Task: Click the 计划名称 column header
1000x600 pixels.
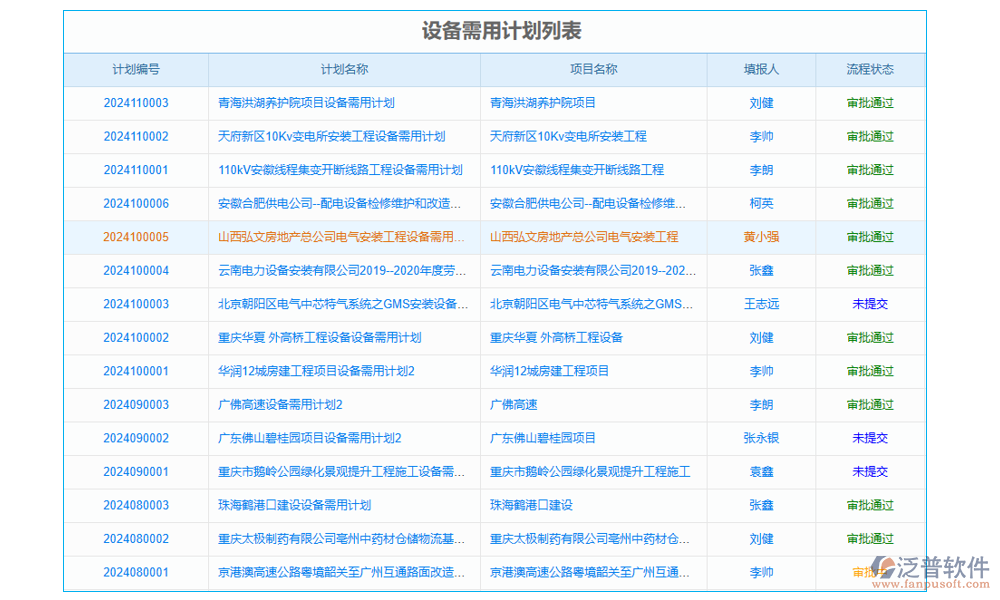Action: click(x=342, y=69)
